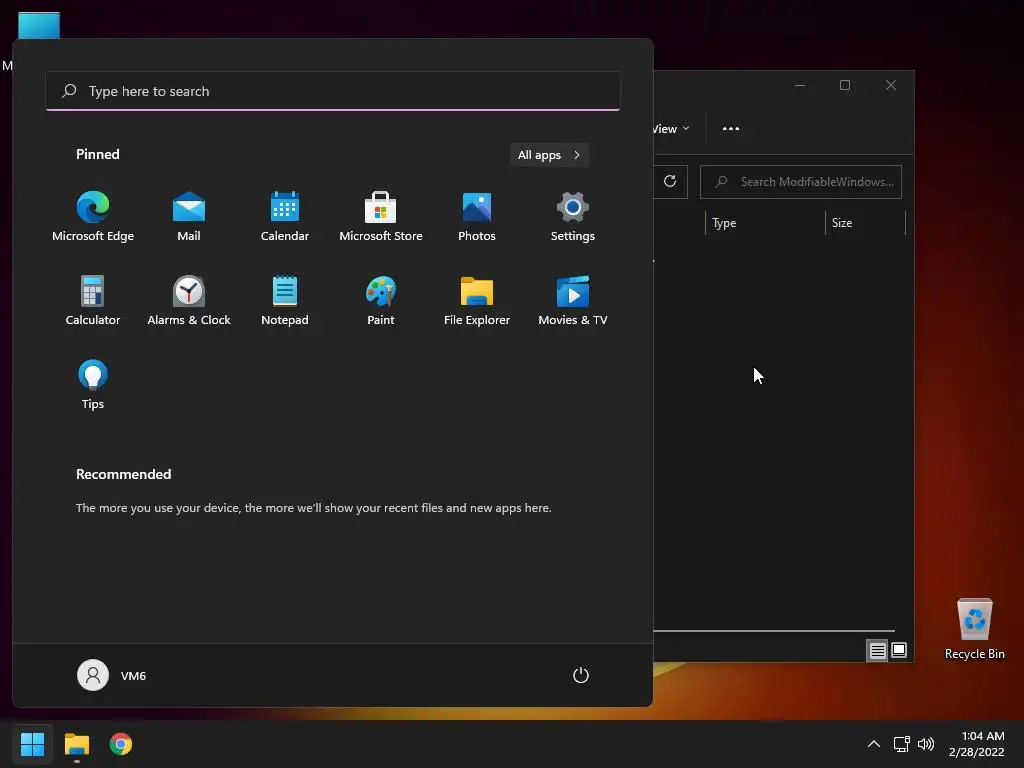Launch the Mail app
The height and width of the screenshot is (768, 1024).
(x=189, y=217)
